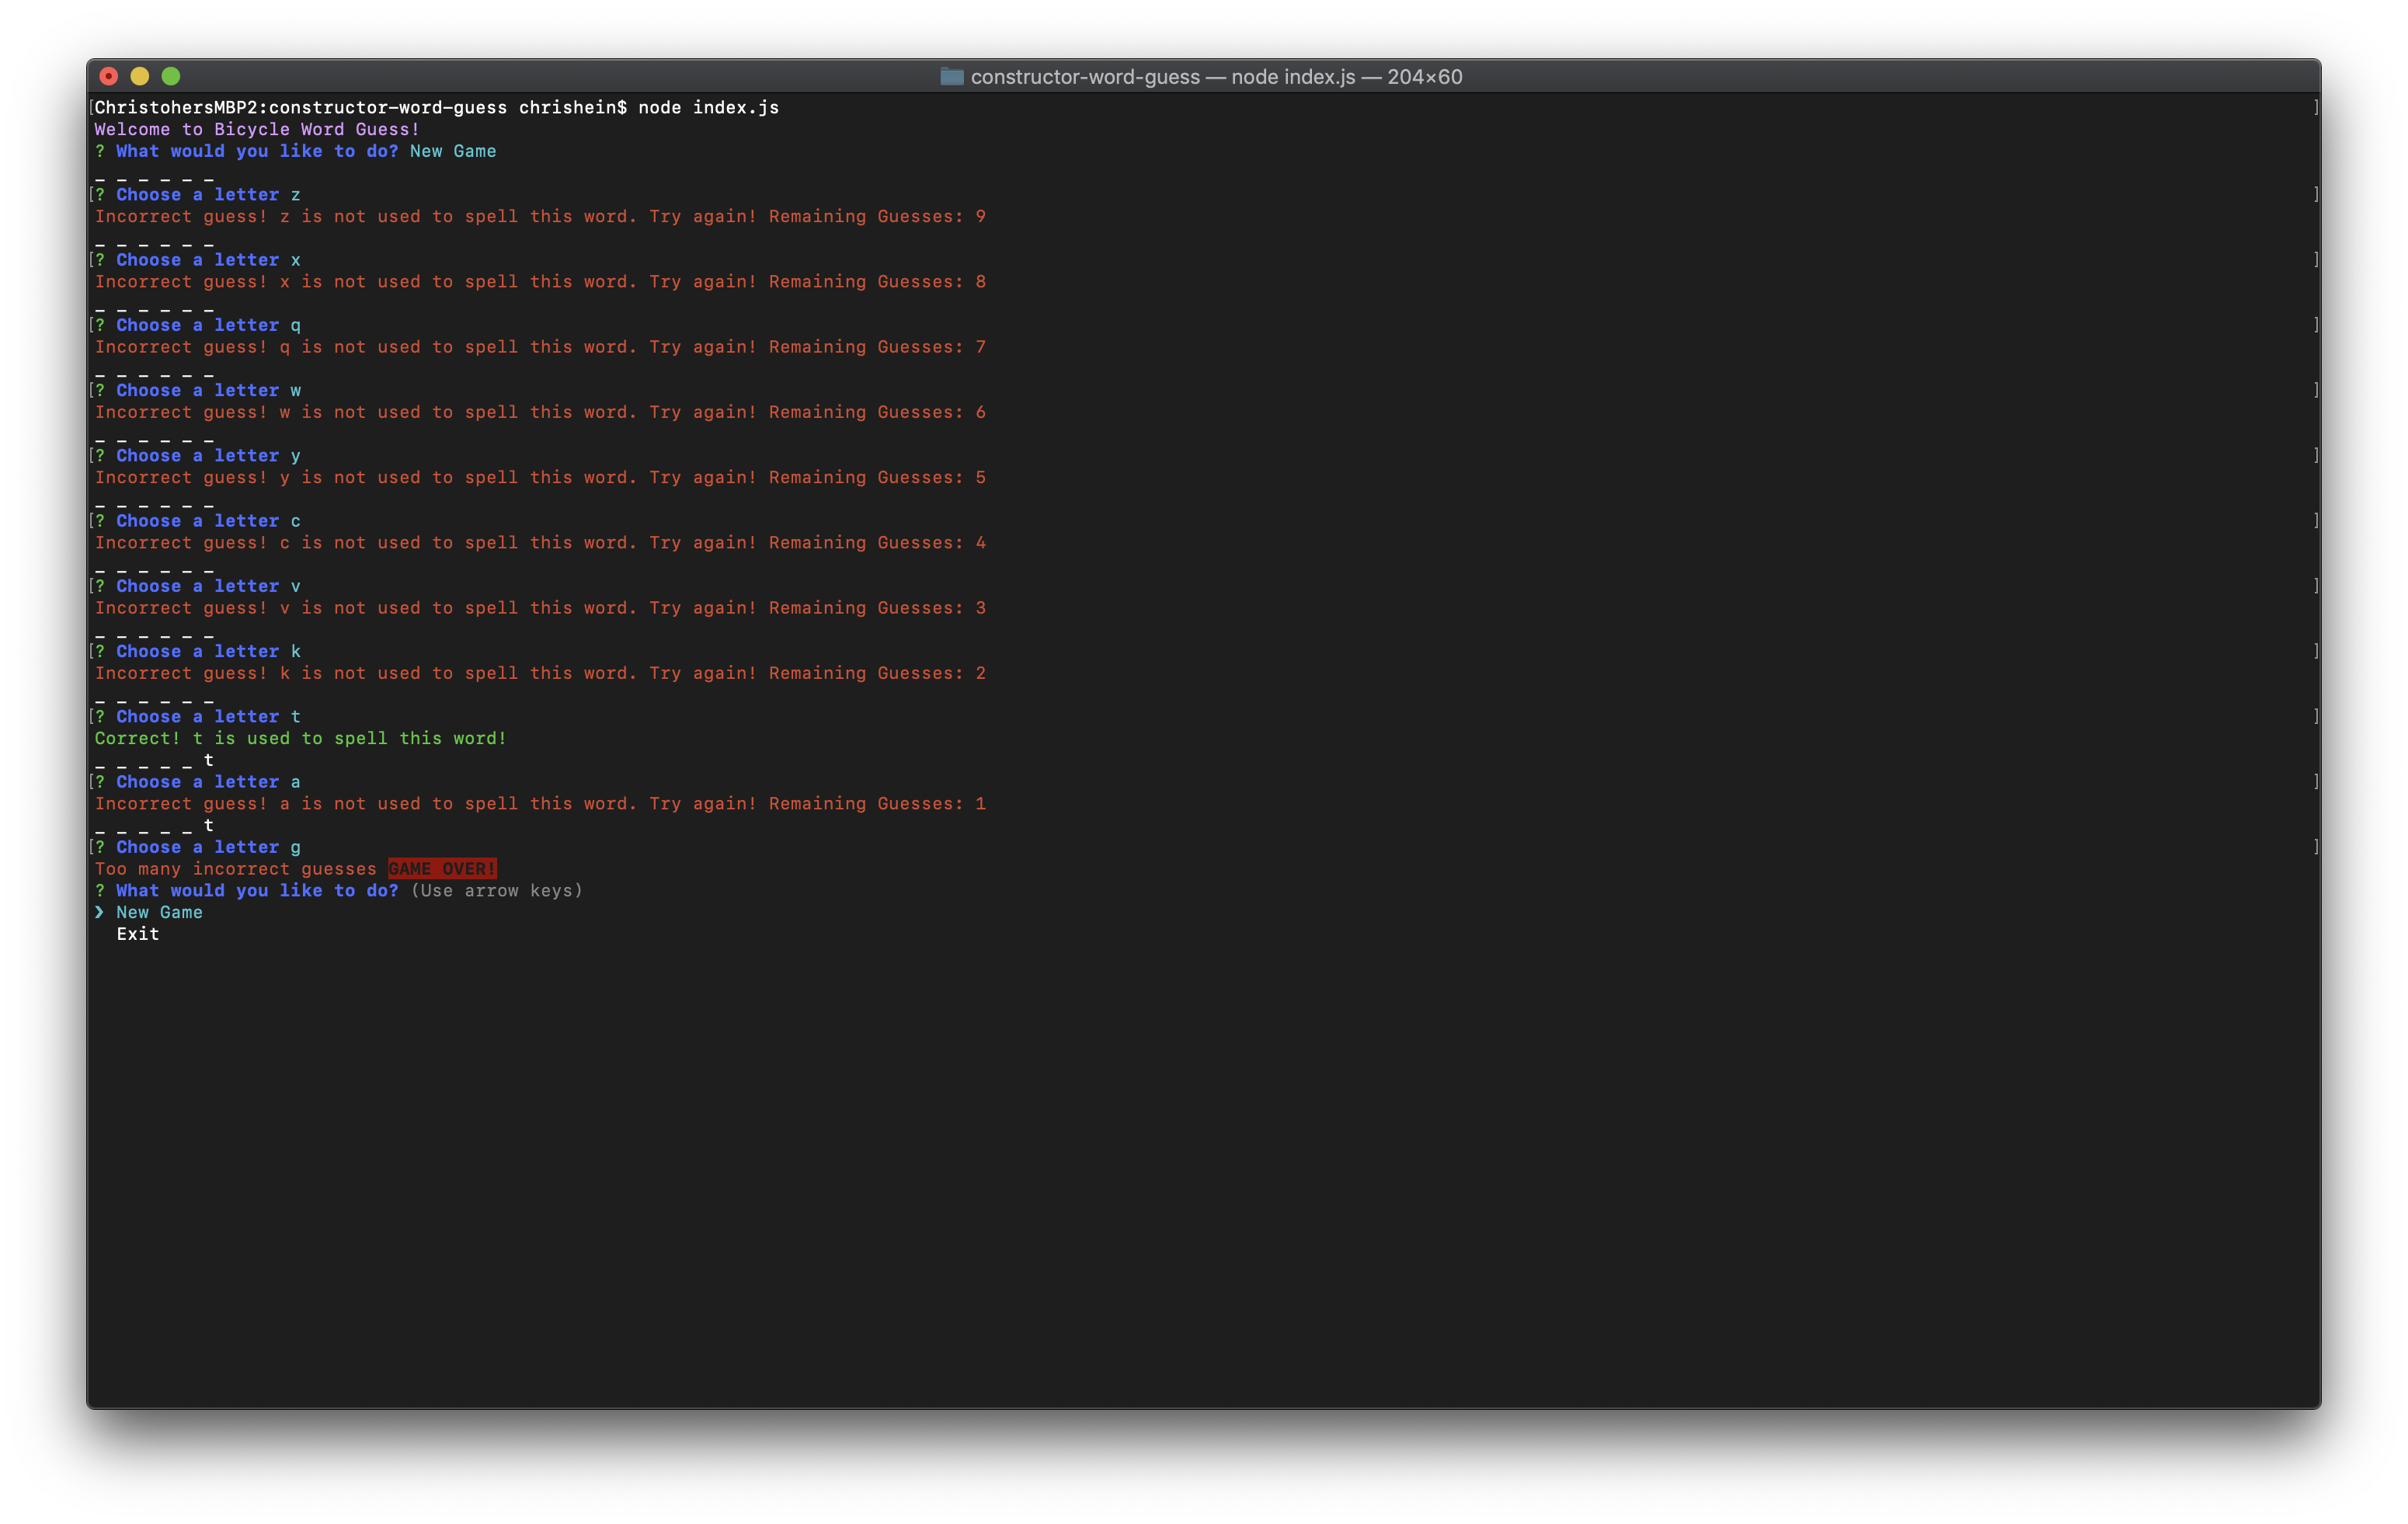Click the 'Remaining Guesses: 1' message line
Screen dimensions: 2408x1524
coord(540,804)
